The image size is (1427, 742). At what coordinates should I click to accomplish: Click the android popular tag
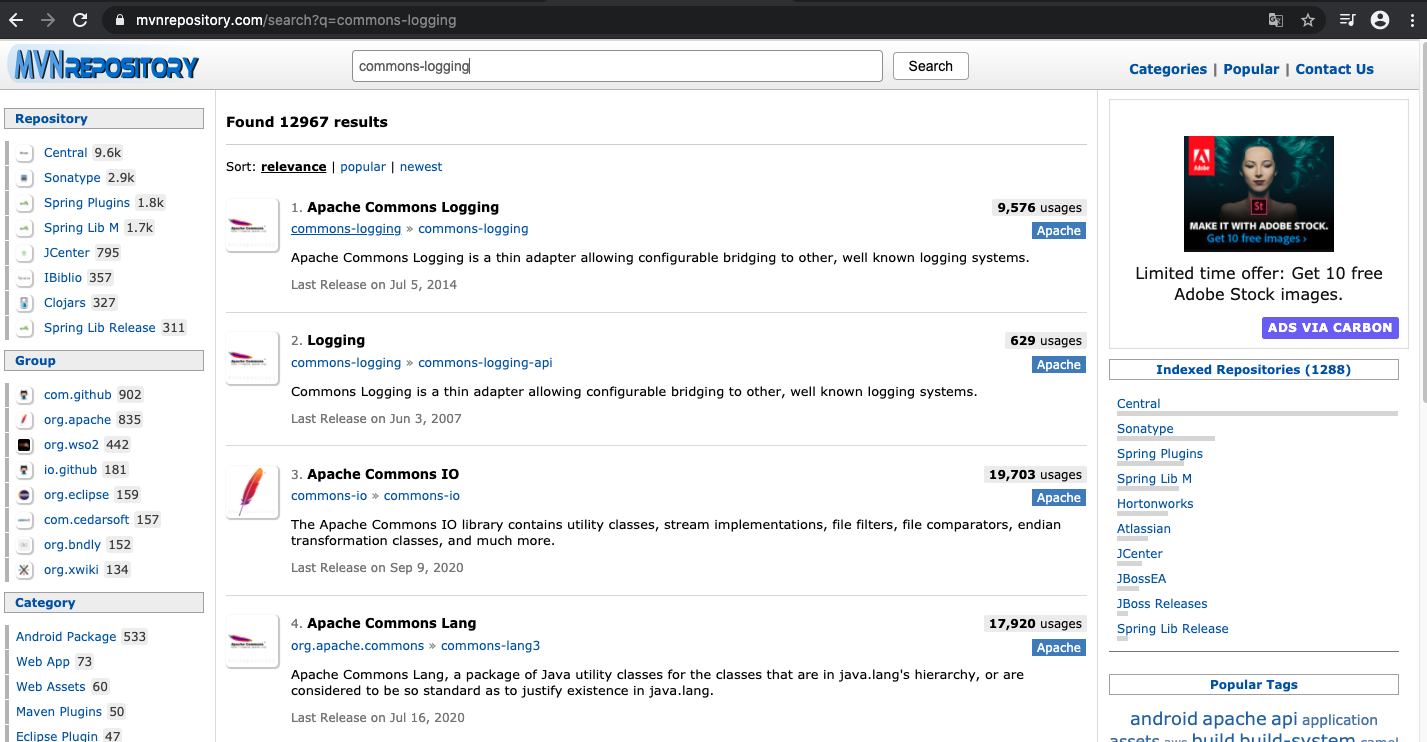[1164, 719]
